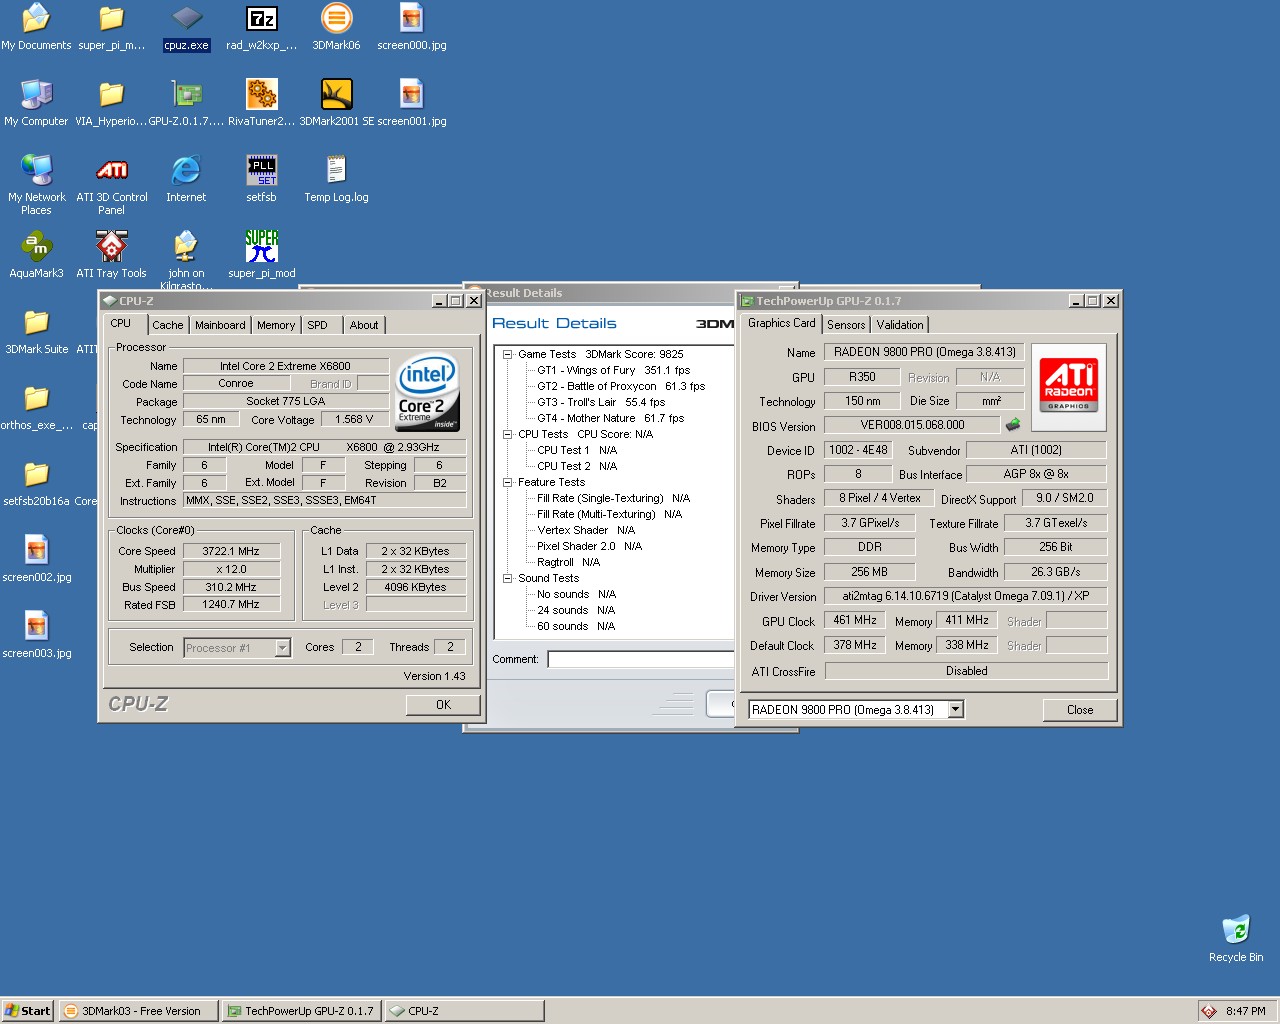Launch AquaMark3 desktop icon
The width and height of the screenshot is (1280, 1024).
tap(36, 255)
